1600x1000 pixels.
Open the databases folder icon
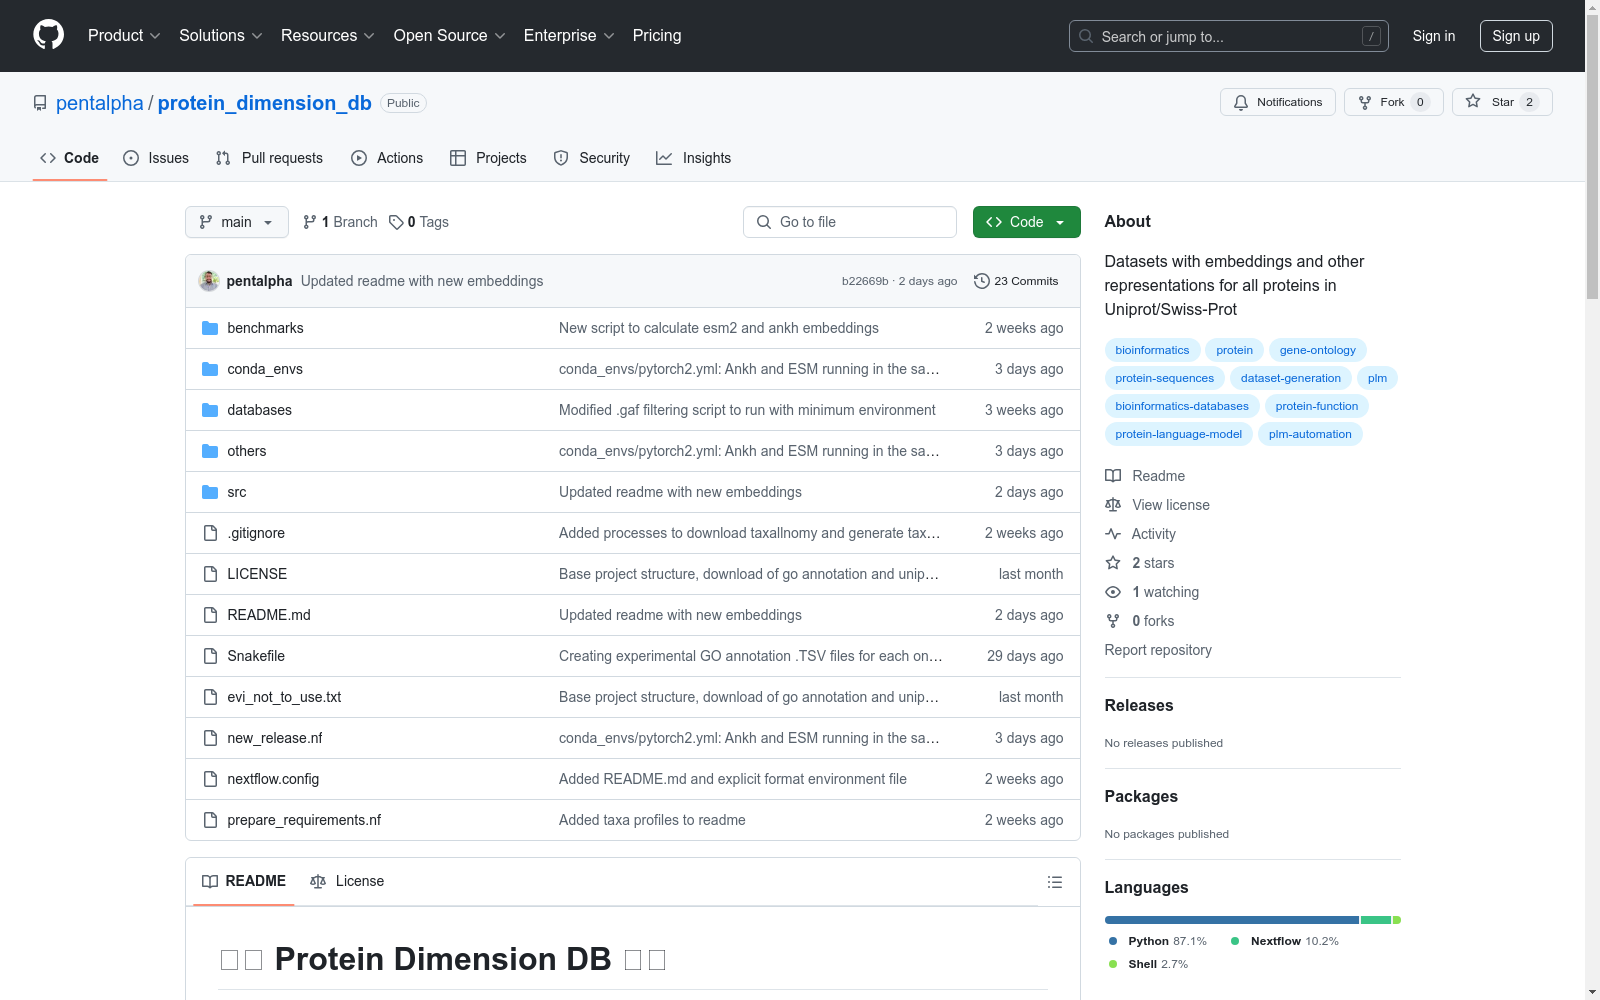(210, 410)
